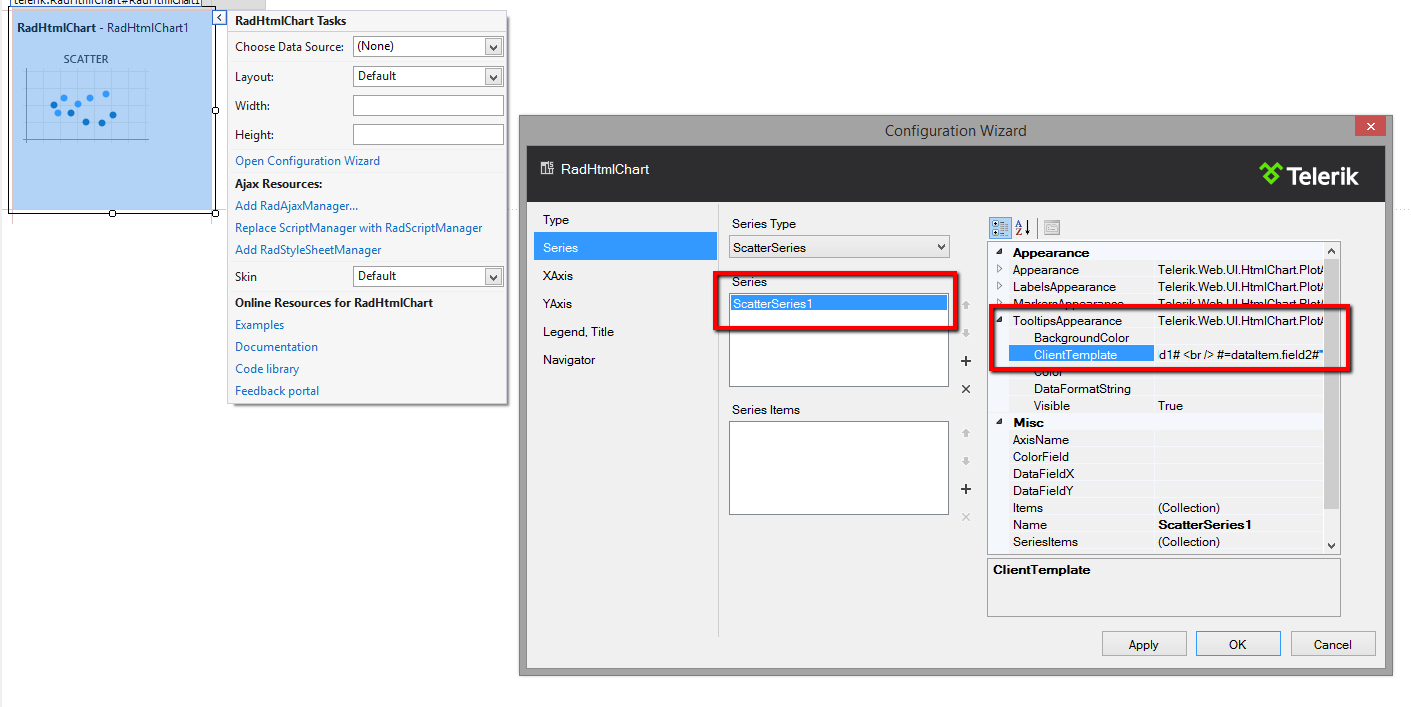Click the Height input field
Screen dimensions: 1411x707
point(428,135)
